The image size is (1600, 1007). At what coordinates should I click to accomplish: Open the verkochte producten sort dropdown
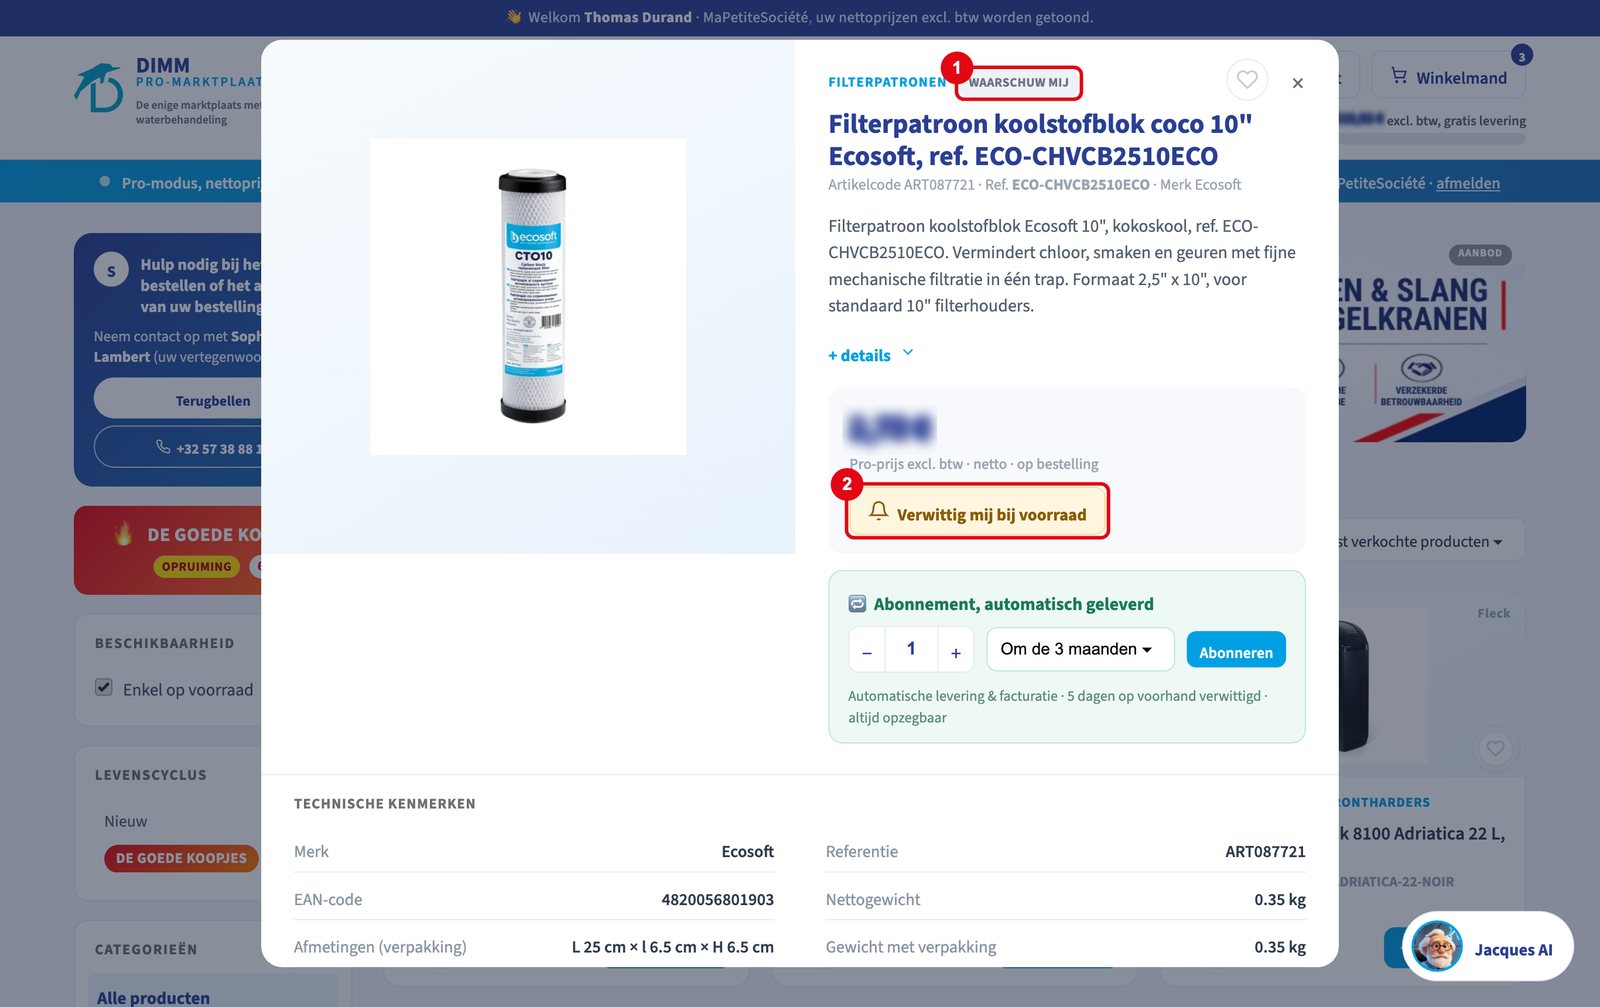tap(1422, 541)
